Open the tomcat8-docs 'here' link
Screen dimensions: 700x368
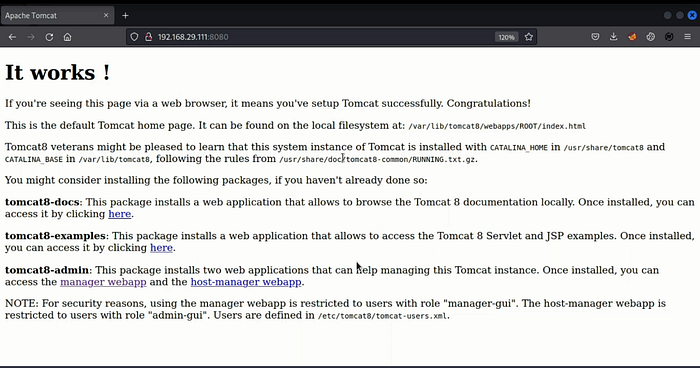pos(120,214)
